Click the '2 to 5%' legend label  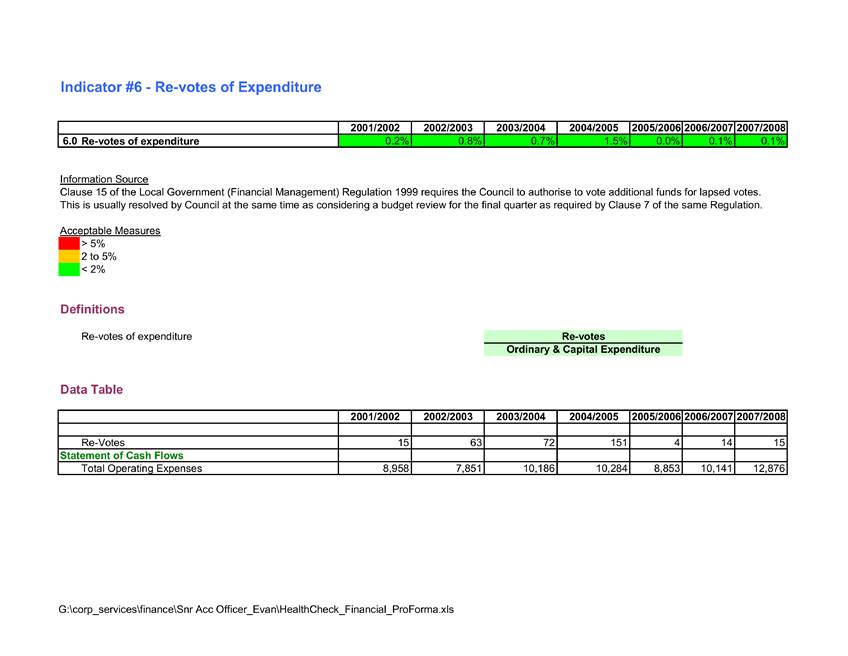(x=99, y=256)
